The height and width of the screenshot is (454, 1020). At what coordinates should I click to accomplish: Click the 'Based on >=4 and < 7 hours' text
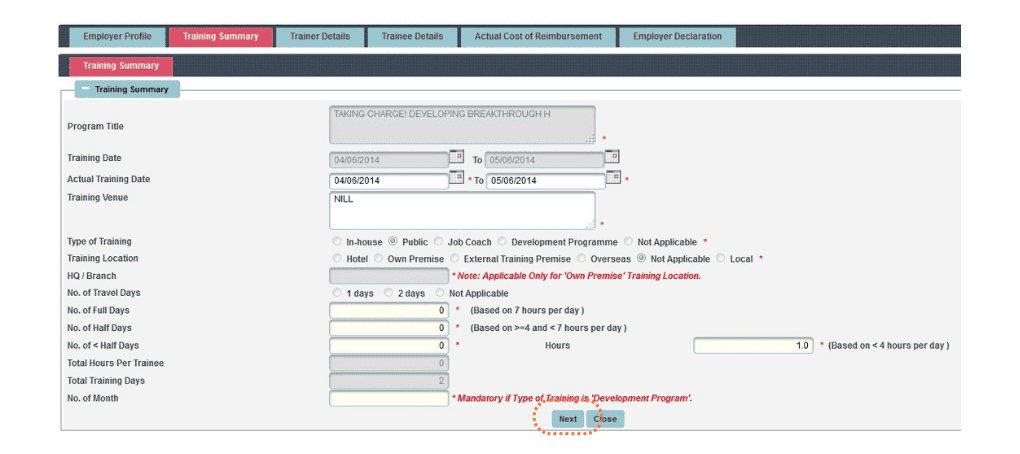pyautogui.click(x=548, y=328)
